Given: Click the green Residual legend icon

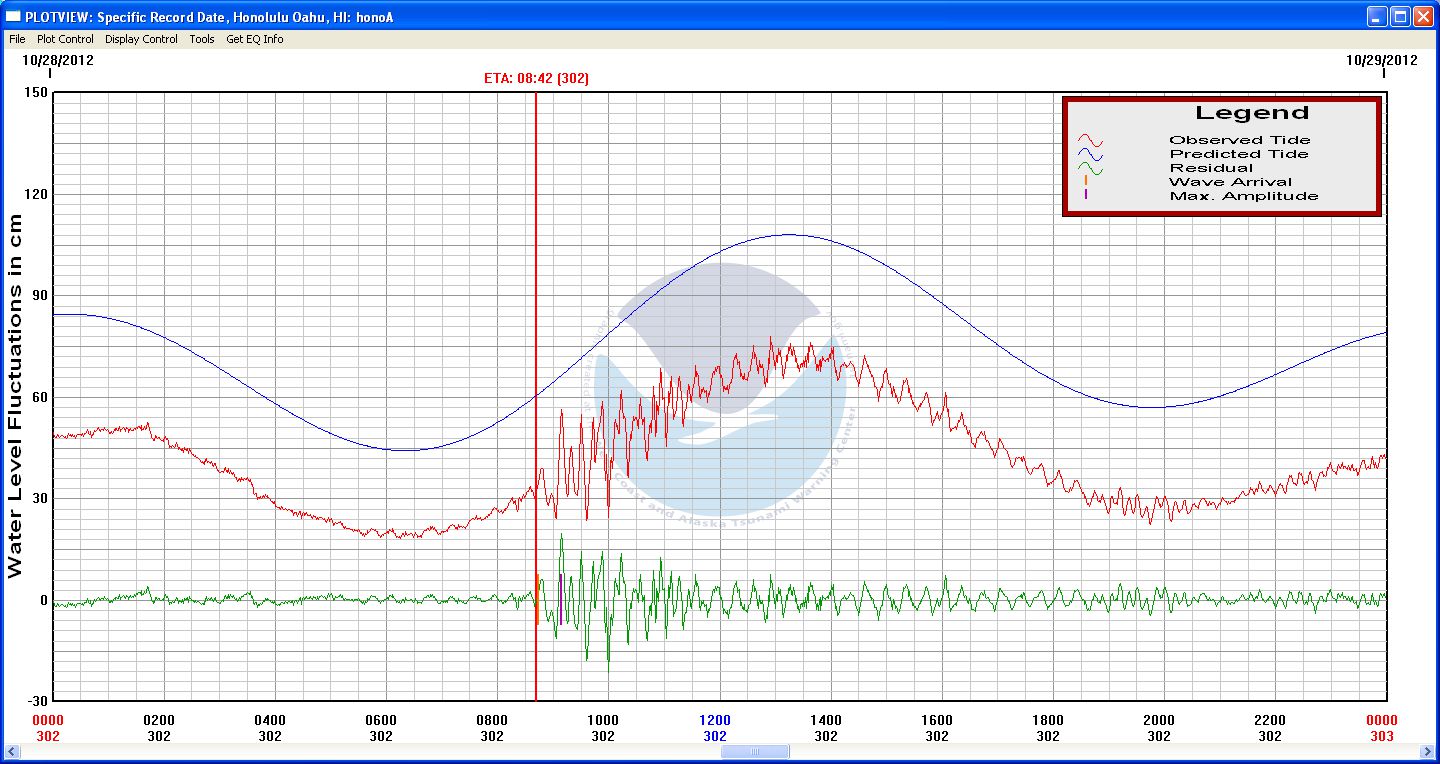Looking at the screenshot, I should 1089,168.
